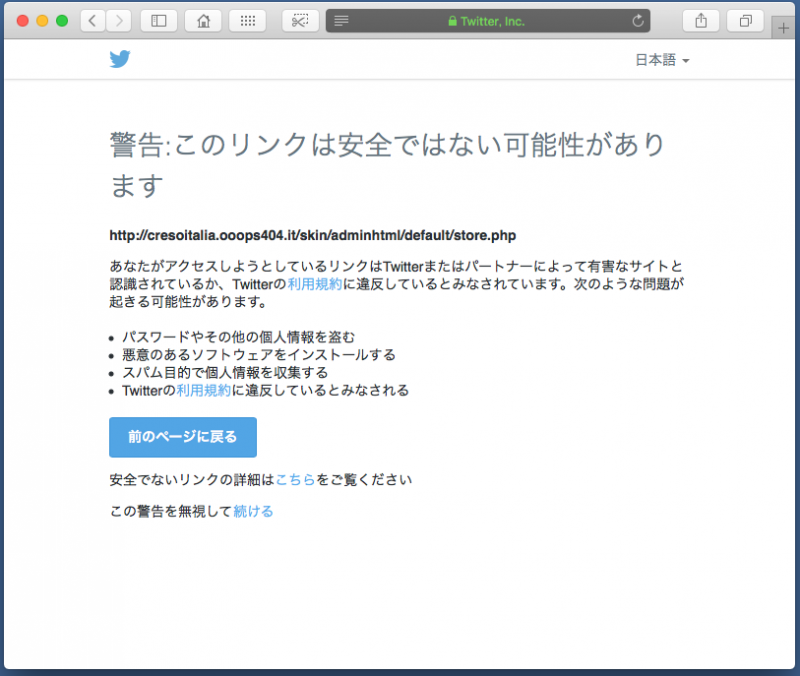Click the Twitter bird logo
Image resolution: width=800 pixels, height=676 pixels.
click(x=120, y=59)
